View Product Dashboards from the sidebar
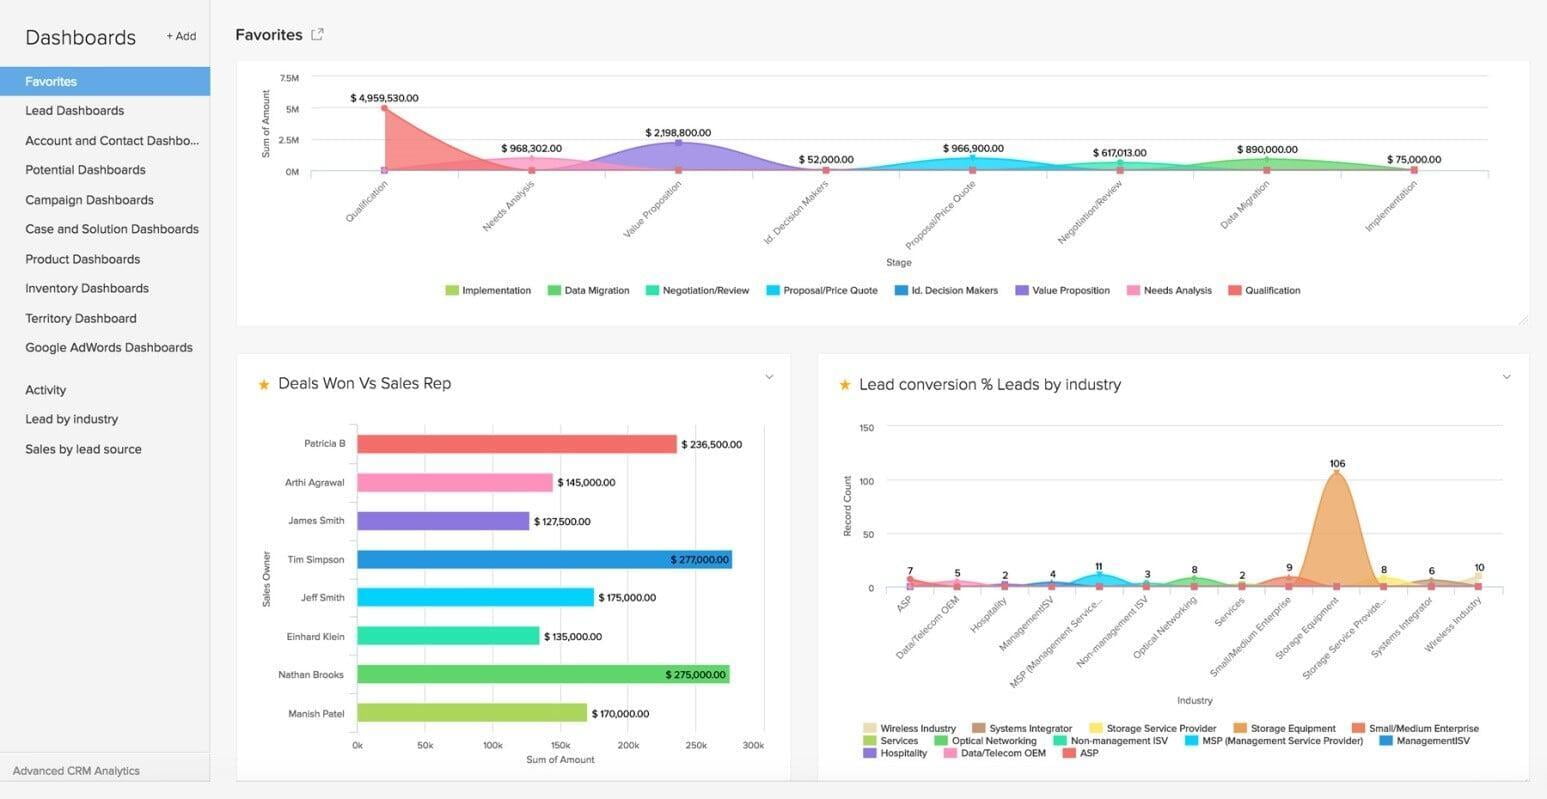This screenshot has width=1547, height=799. (x=82, y=258)
